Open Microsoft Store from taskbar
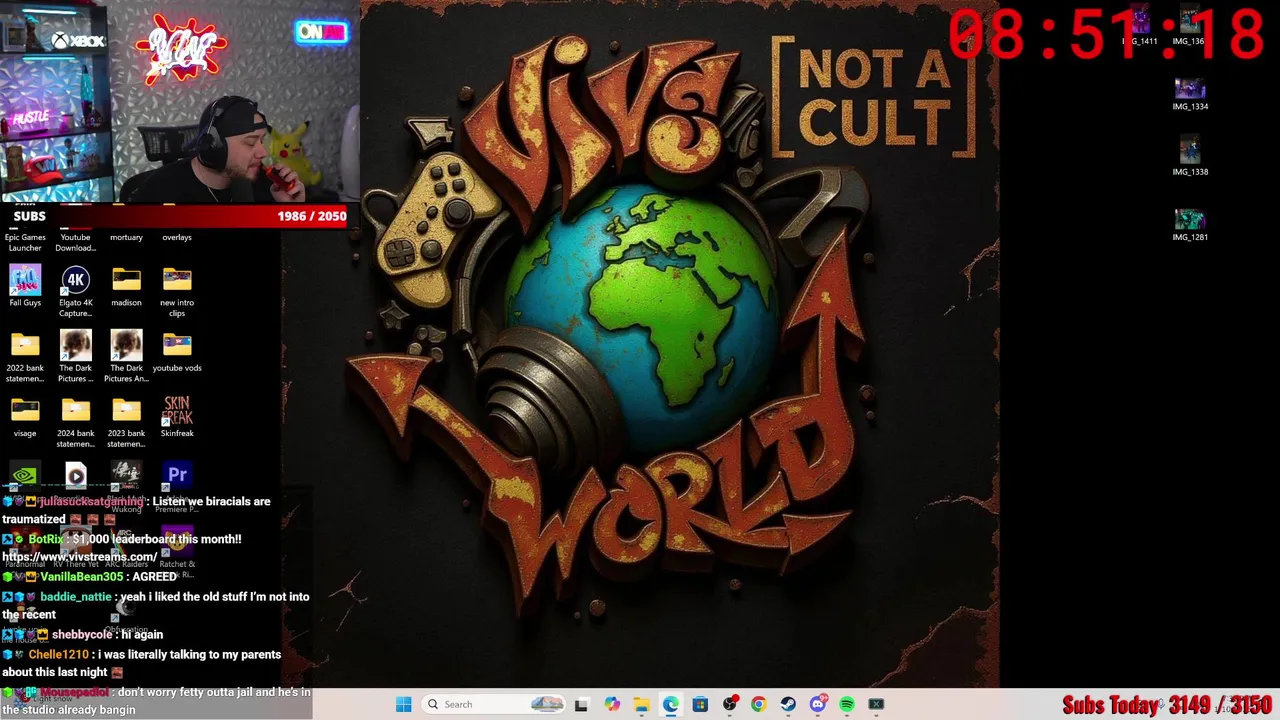1280x720 pixels. pyautogui.click(x=700, y=704)
